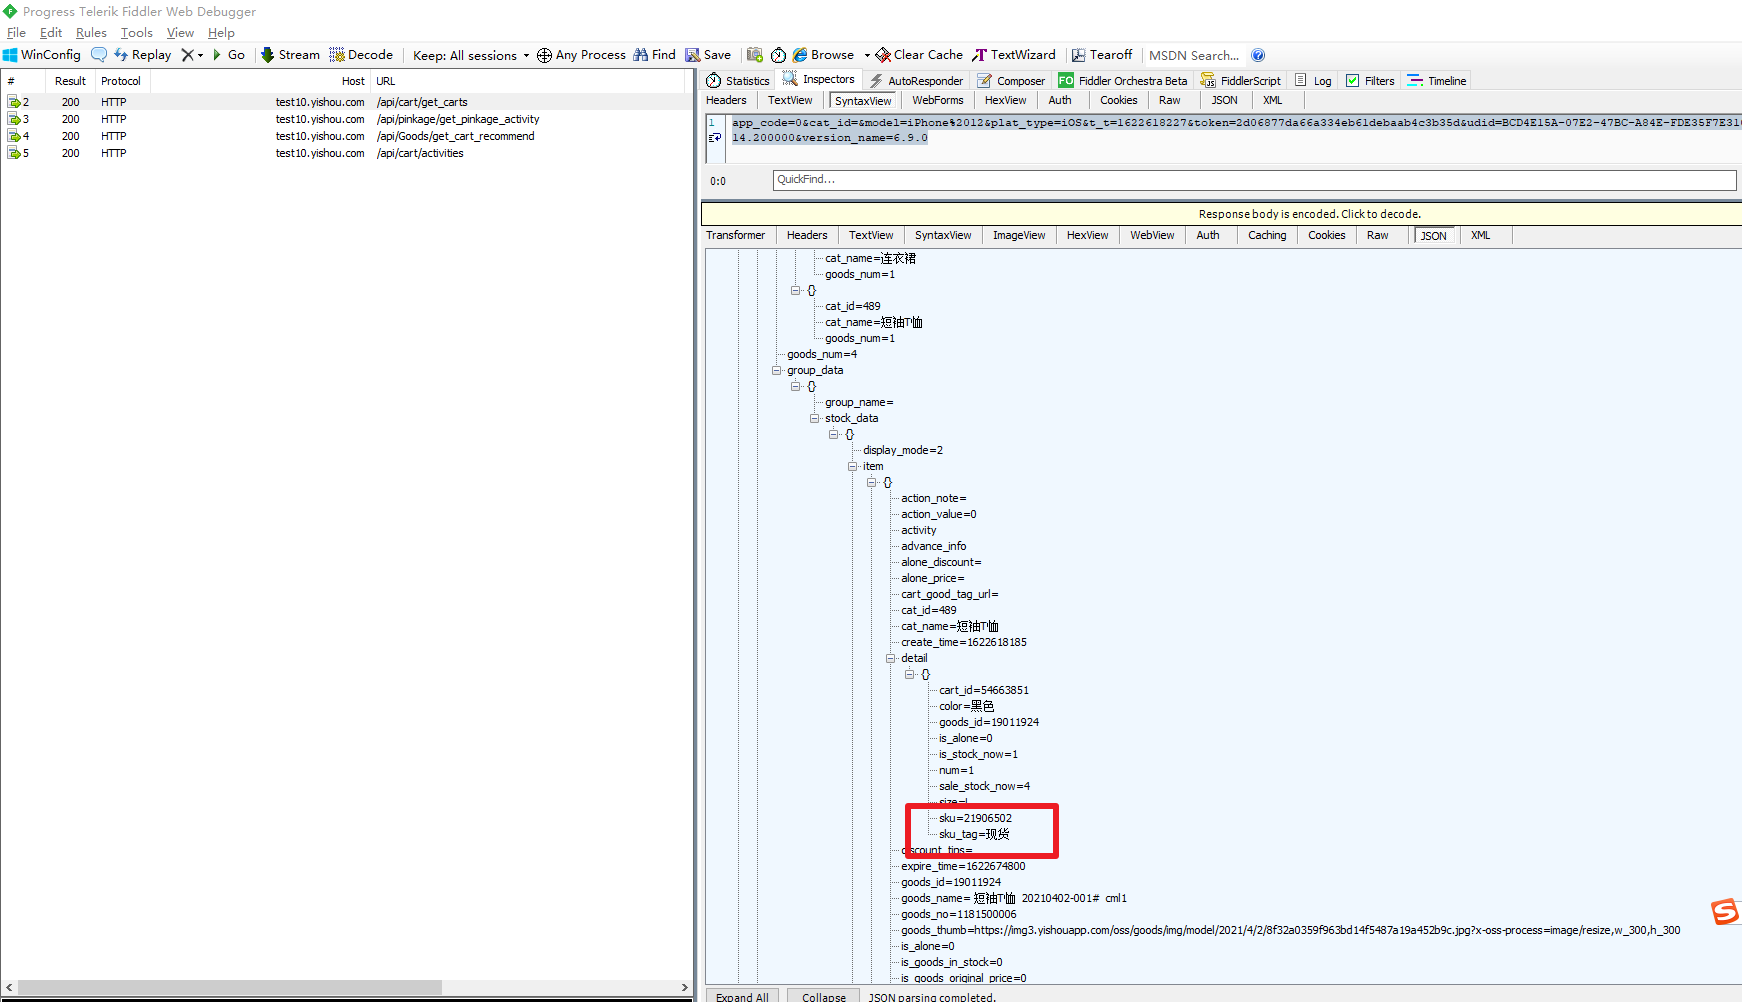Select response JSON tab
1742x1002 pixels.
1433,236
